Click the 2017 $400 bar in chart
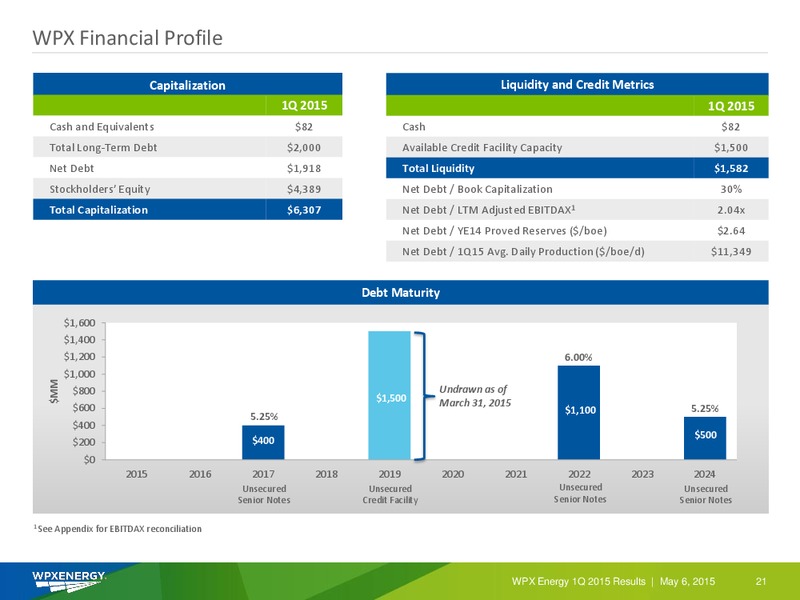Viewport: 800px width, 600px height. tap(263, 442)
